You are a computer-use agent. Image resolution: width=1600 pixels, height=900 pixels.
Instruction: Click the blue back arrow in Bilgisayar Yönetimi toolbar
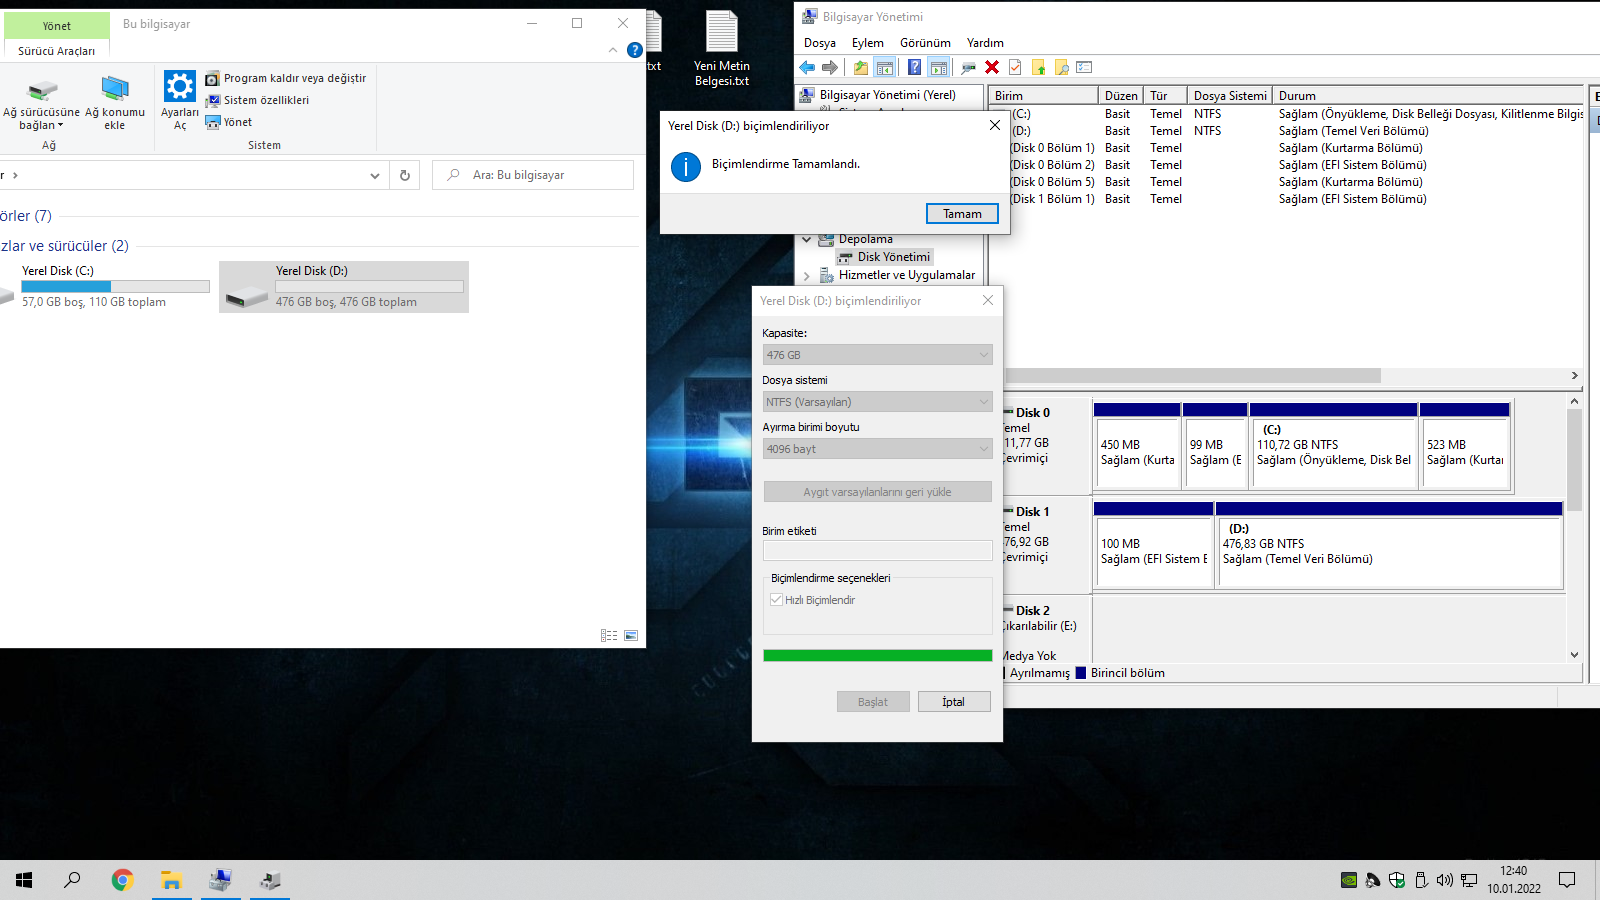click(x=807, y=67)
